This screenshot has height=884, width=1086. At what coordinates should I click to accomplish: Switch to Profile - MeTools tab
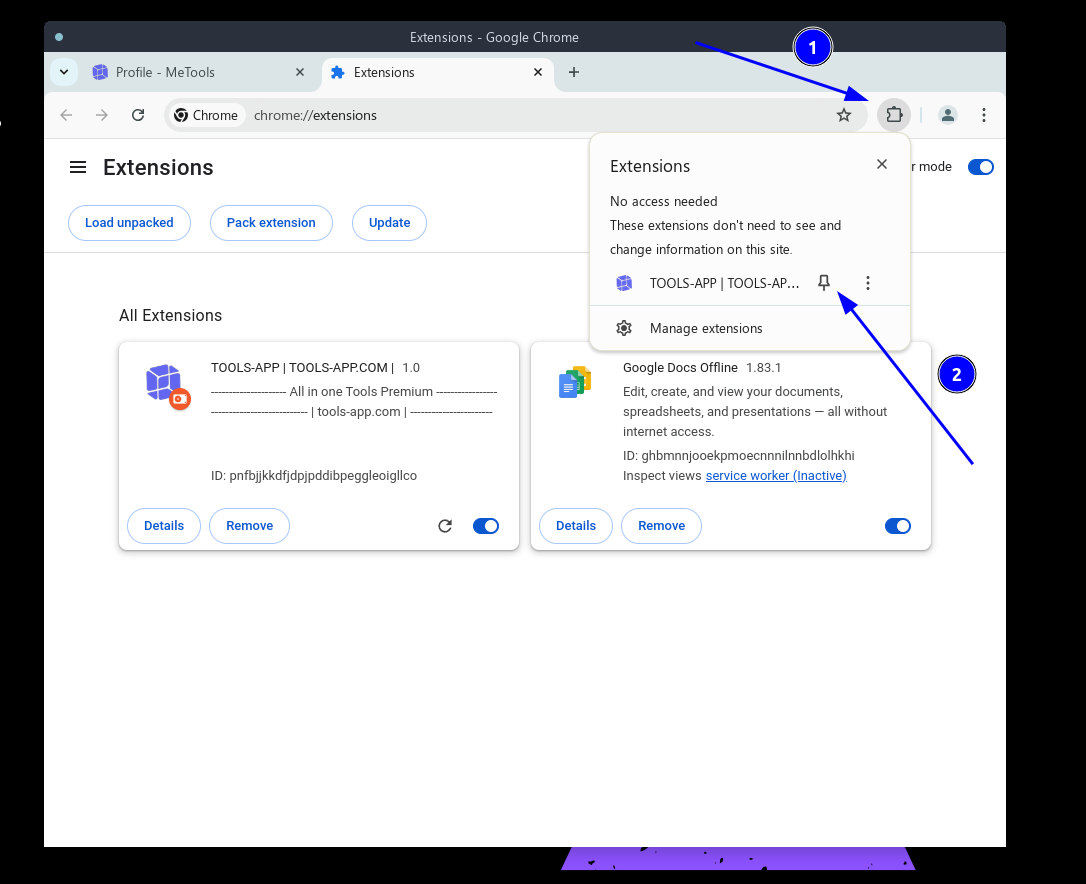coord(190,72)
